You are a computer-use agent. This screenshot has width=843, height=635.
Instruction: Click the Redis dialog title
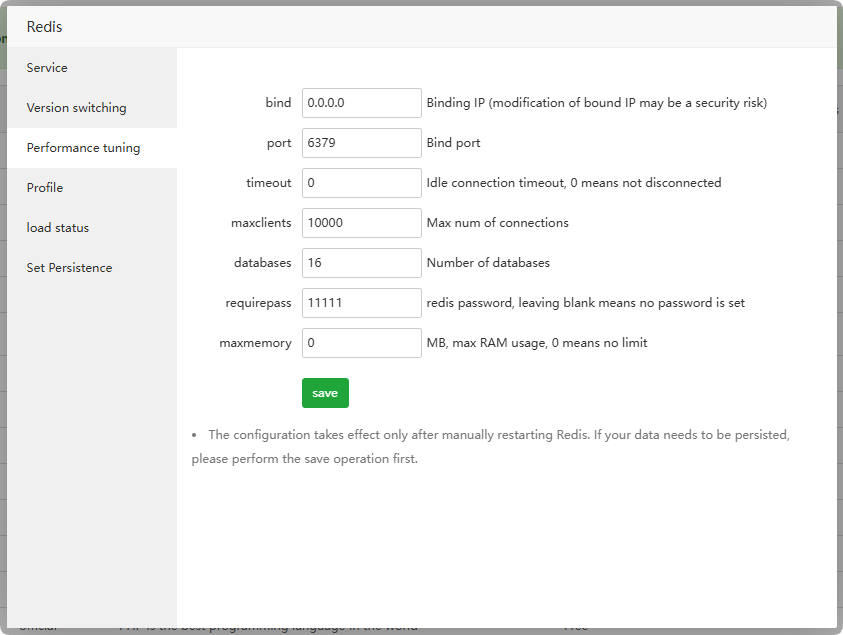tap(44, 27)
